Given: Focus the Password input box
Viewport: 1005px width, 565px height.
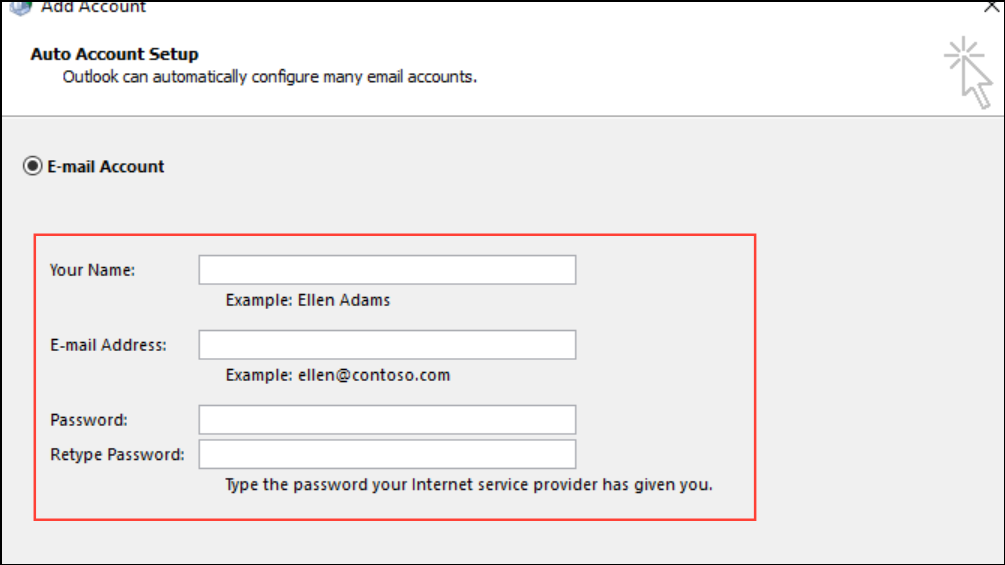Looking at the screenshot, I should pyautogui.click(x=387, y=420).
